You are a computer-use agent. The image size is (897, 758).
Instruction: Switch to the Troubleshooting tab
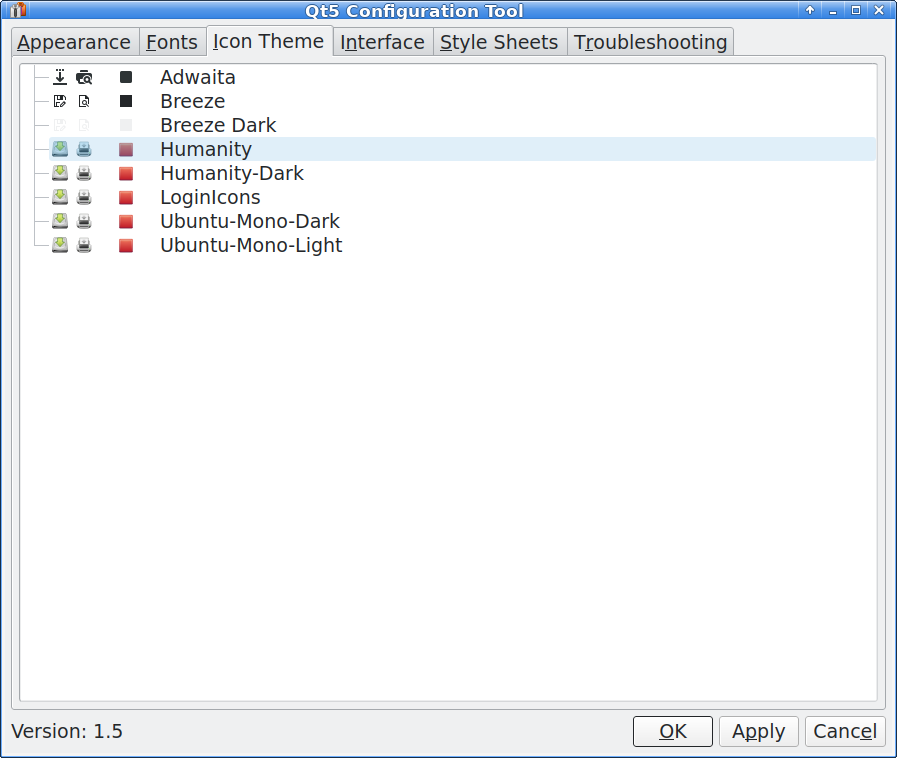pyautogui.click(x=650, y=42)
